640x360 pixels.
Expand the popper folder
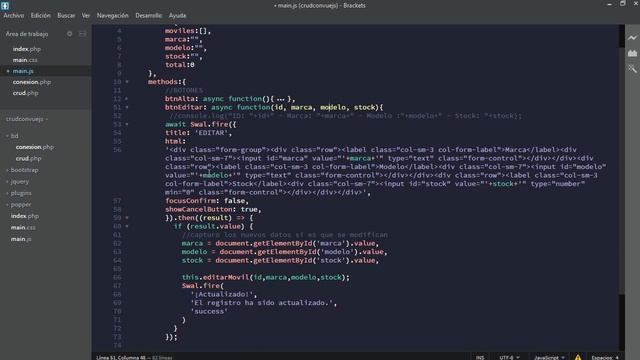[7, 204]
